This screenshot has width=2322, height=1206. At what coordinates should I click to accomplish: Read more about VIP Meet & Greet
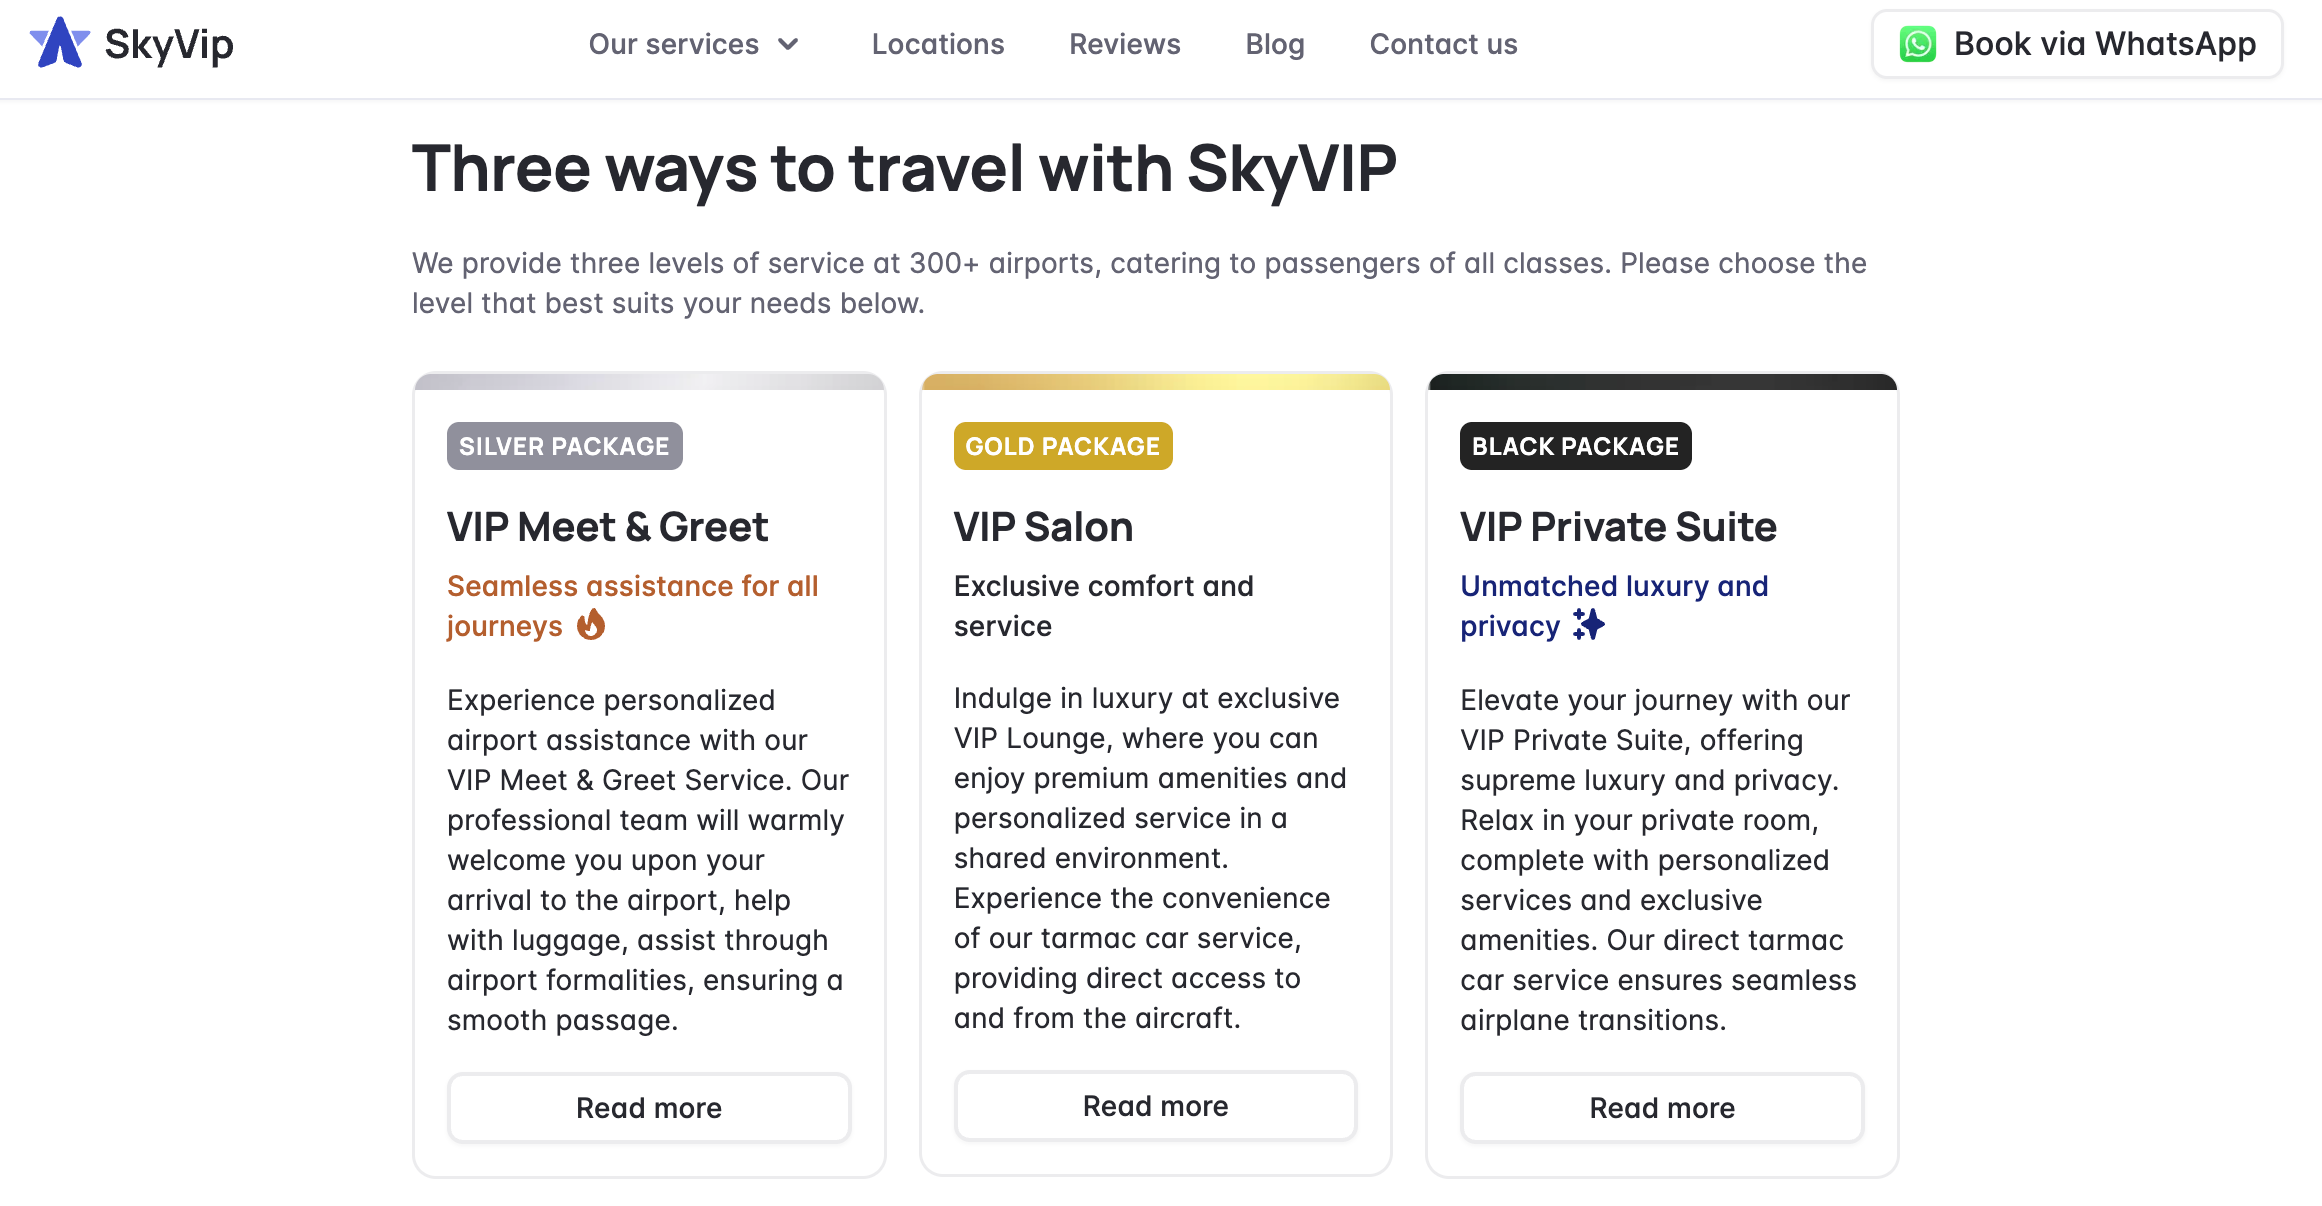point(649,1107)
